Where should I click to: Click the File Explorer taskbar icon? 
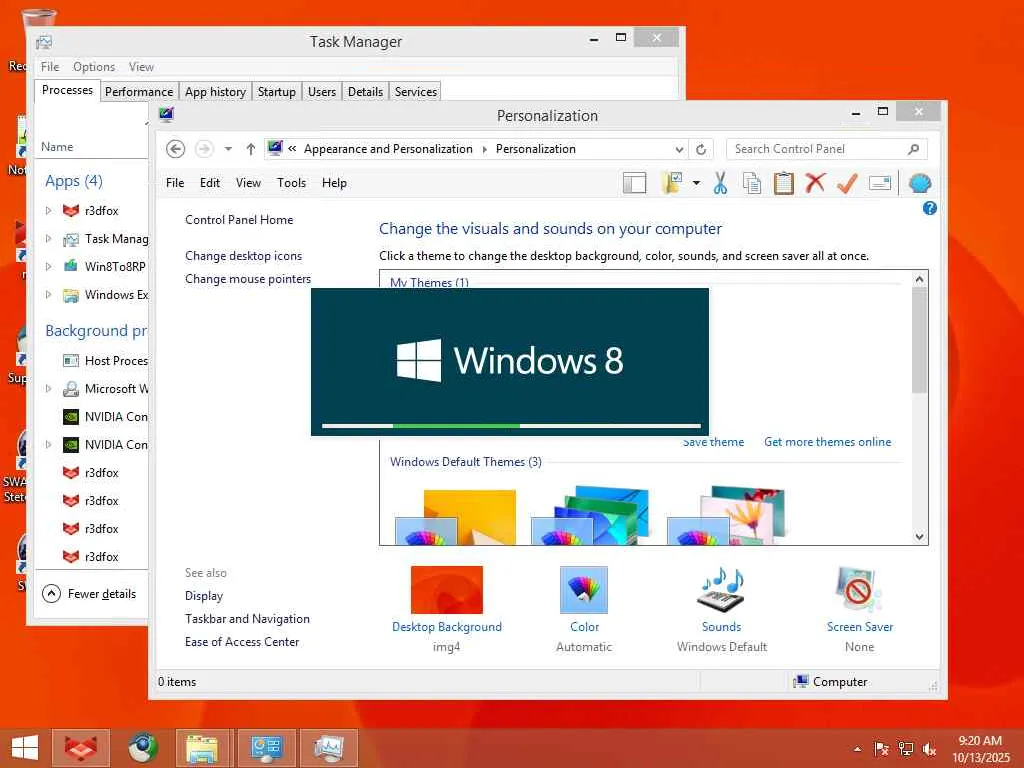pyautogui.click(x=202, y=748)
